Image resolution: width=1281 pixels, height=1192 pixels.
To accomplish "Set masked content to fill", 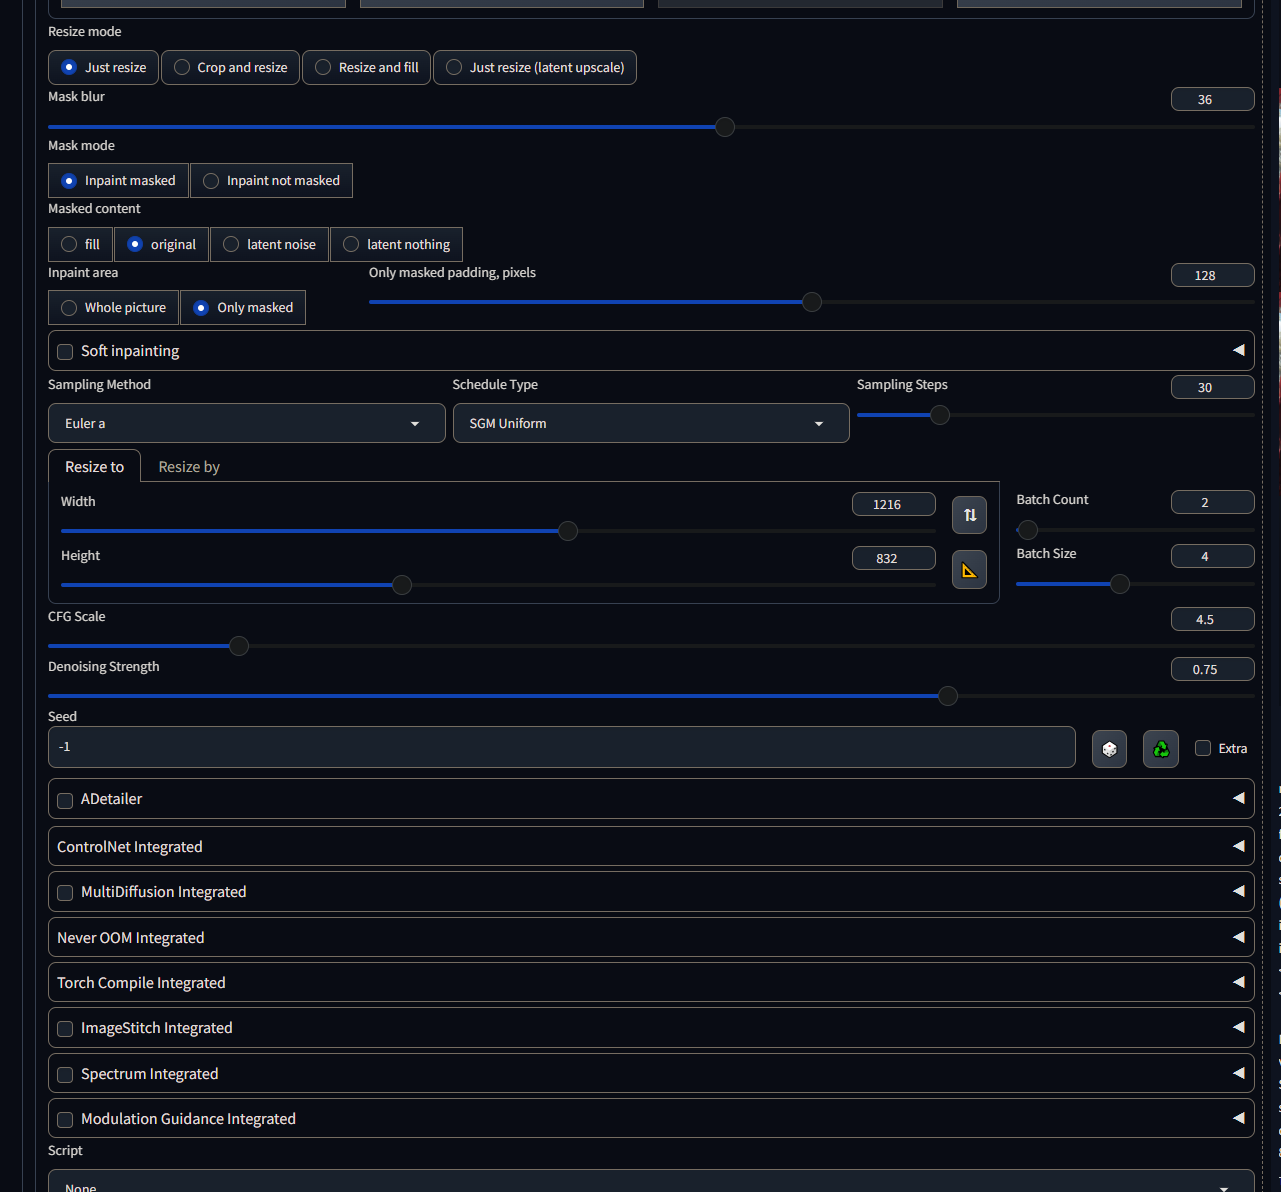I will click(x=80, y=244).
